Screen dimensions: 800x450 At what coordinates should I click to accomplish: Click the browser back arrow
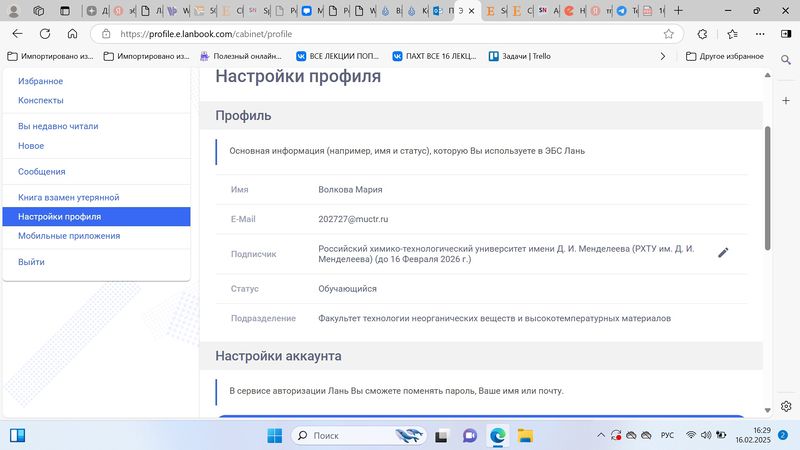pyautogui.click(x=17, y=33)
